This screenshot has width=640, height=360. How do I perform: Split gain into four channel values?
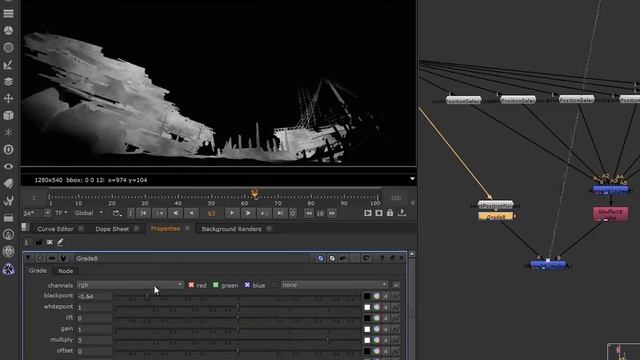386,329
